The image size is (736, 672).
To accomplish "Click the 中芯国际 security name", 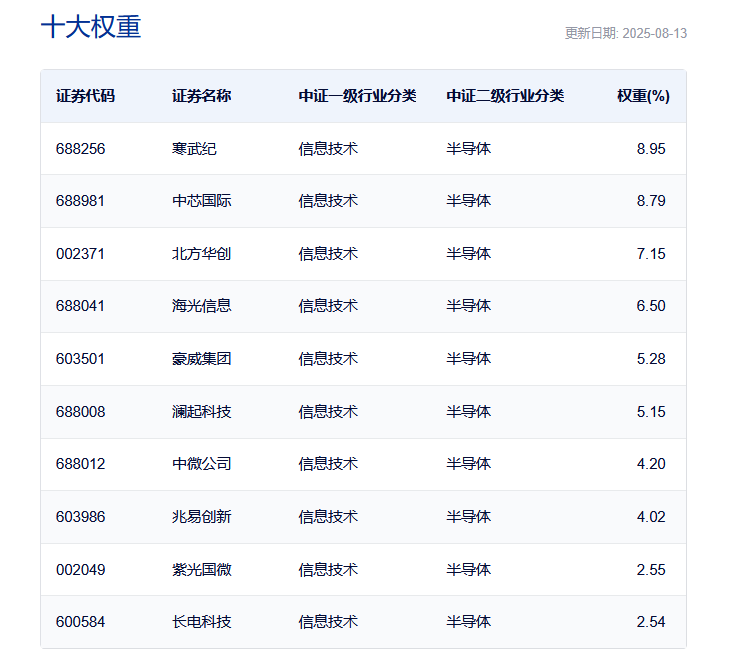I will click(x=201, y=201).
